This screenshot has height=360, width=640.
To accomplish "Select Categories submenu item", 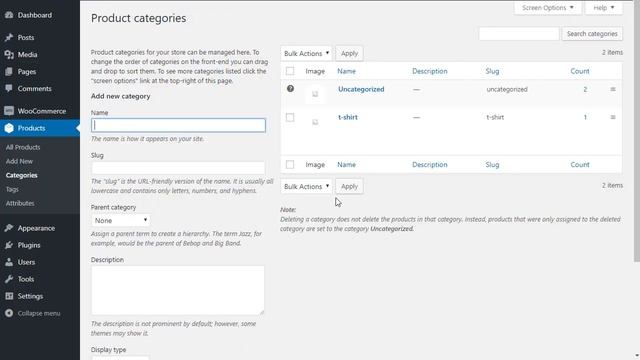I will (x=22, y=175).
